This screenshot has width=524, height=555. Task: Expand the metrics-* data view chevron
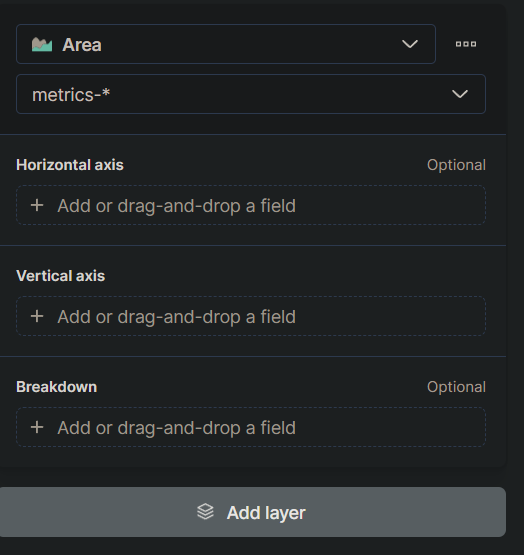[x=460, y=94]
